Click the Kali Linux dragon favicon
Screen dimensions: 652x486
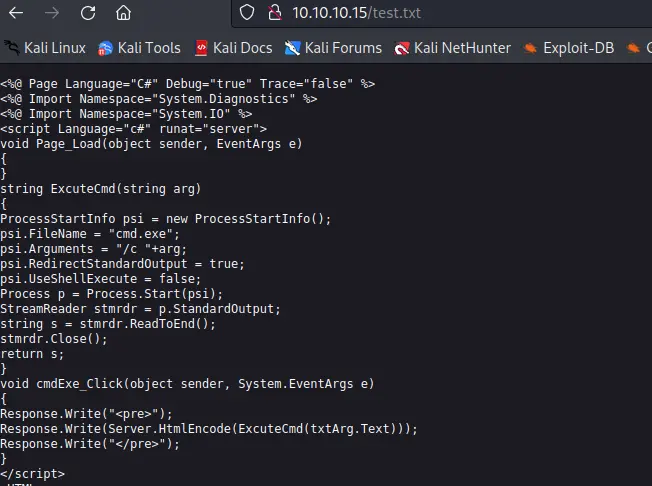pos(12,48)
